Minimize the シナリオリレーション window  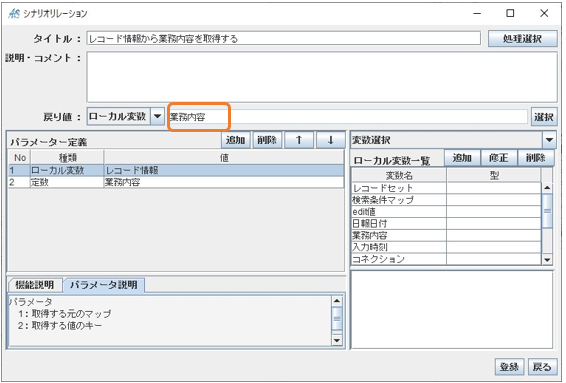click(477, 14)
